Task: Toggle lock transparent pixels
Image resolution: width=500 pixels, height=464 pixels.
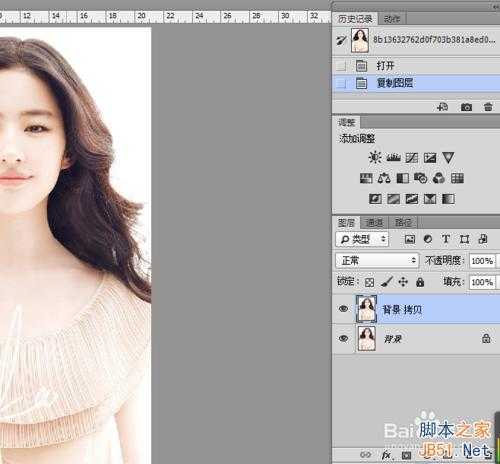Action: pyautogui.click(x=369, y=283)
